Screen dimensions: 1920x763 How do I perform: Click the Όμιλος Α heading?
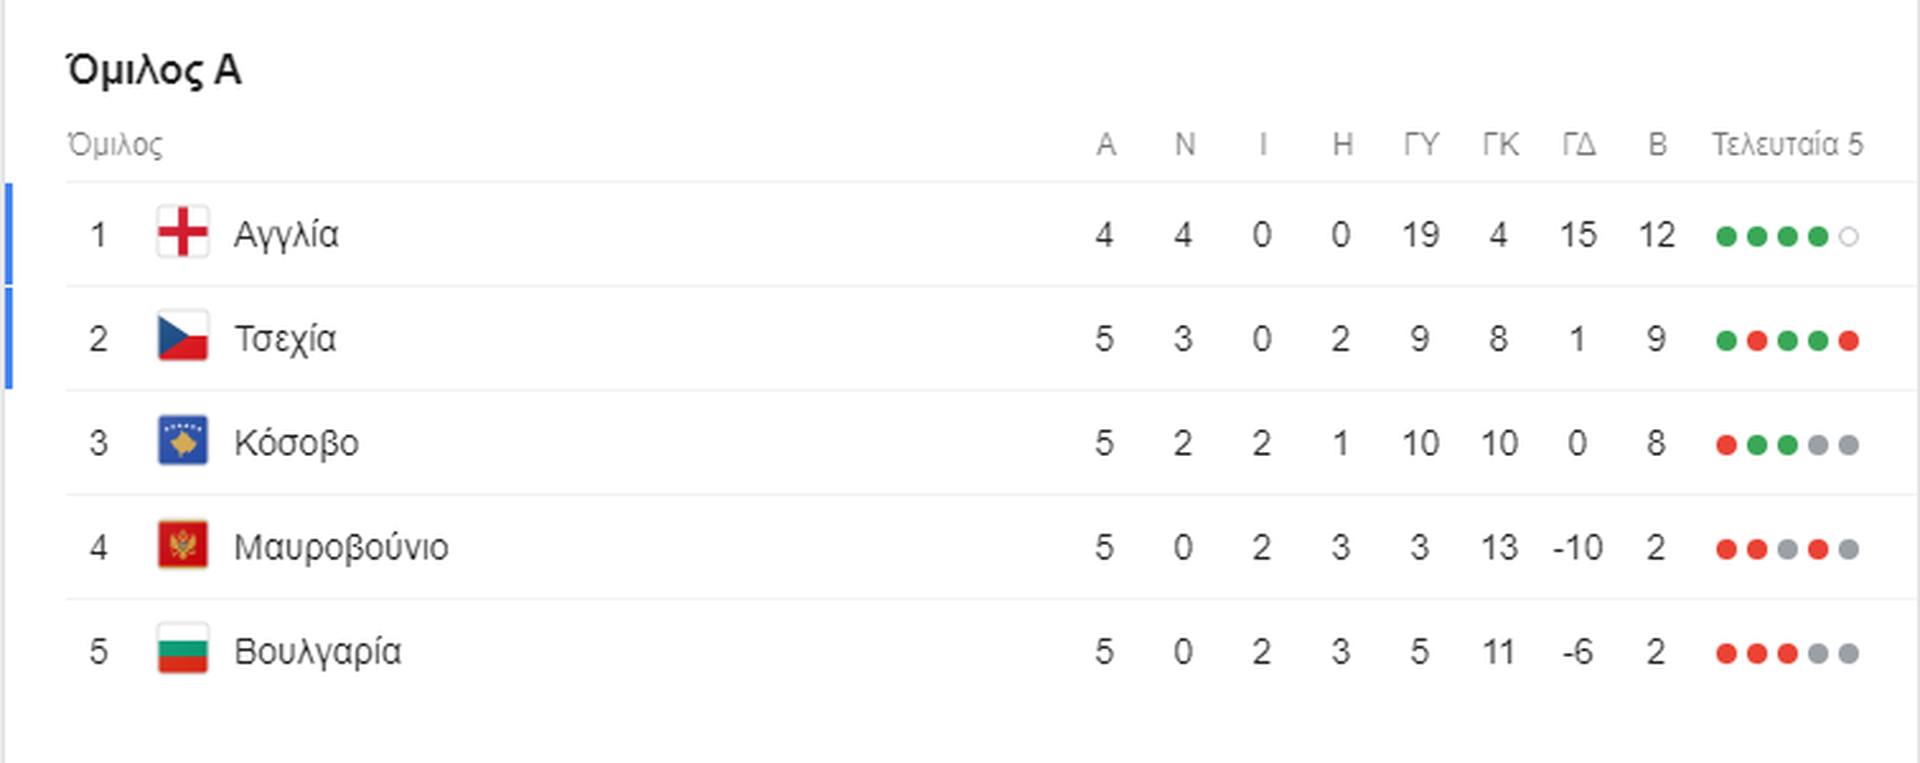(x=154, y=70)
